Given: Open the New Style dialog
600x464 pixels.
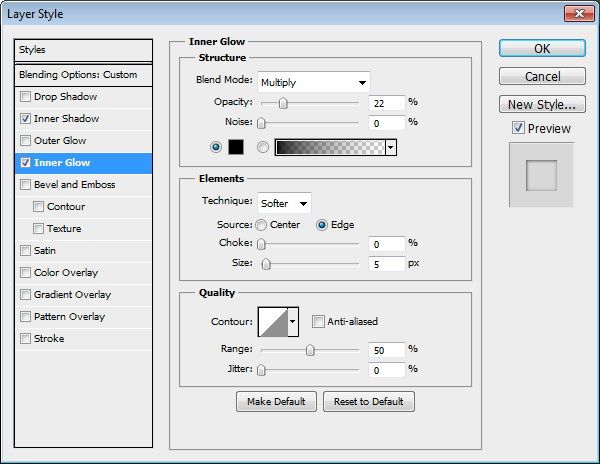Looking at the screenshot, I should pyautogui.click(x=542, y=104).
